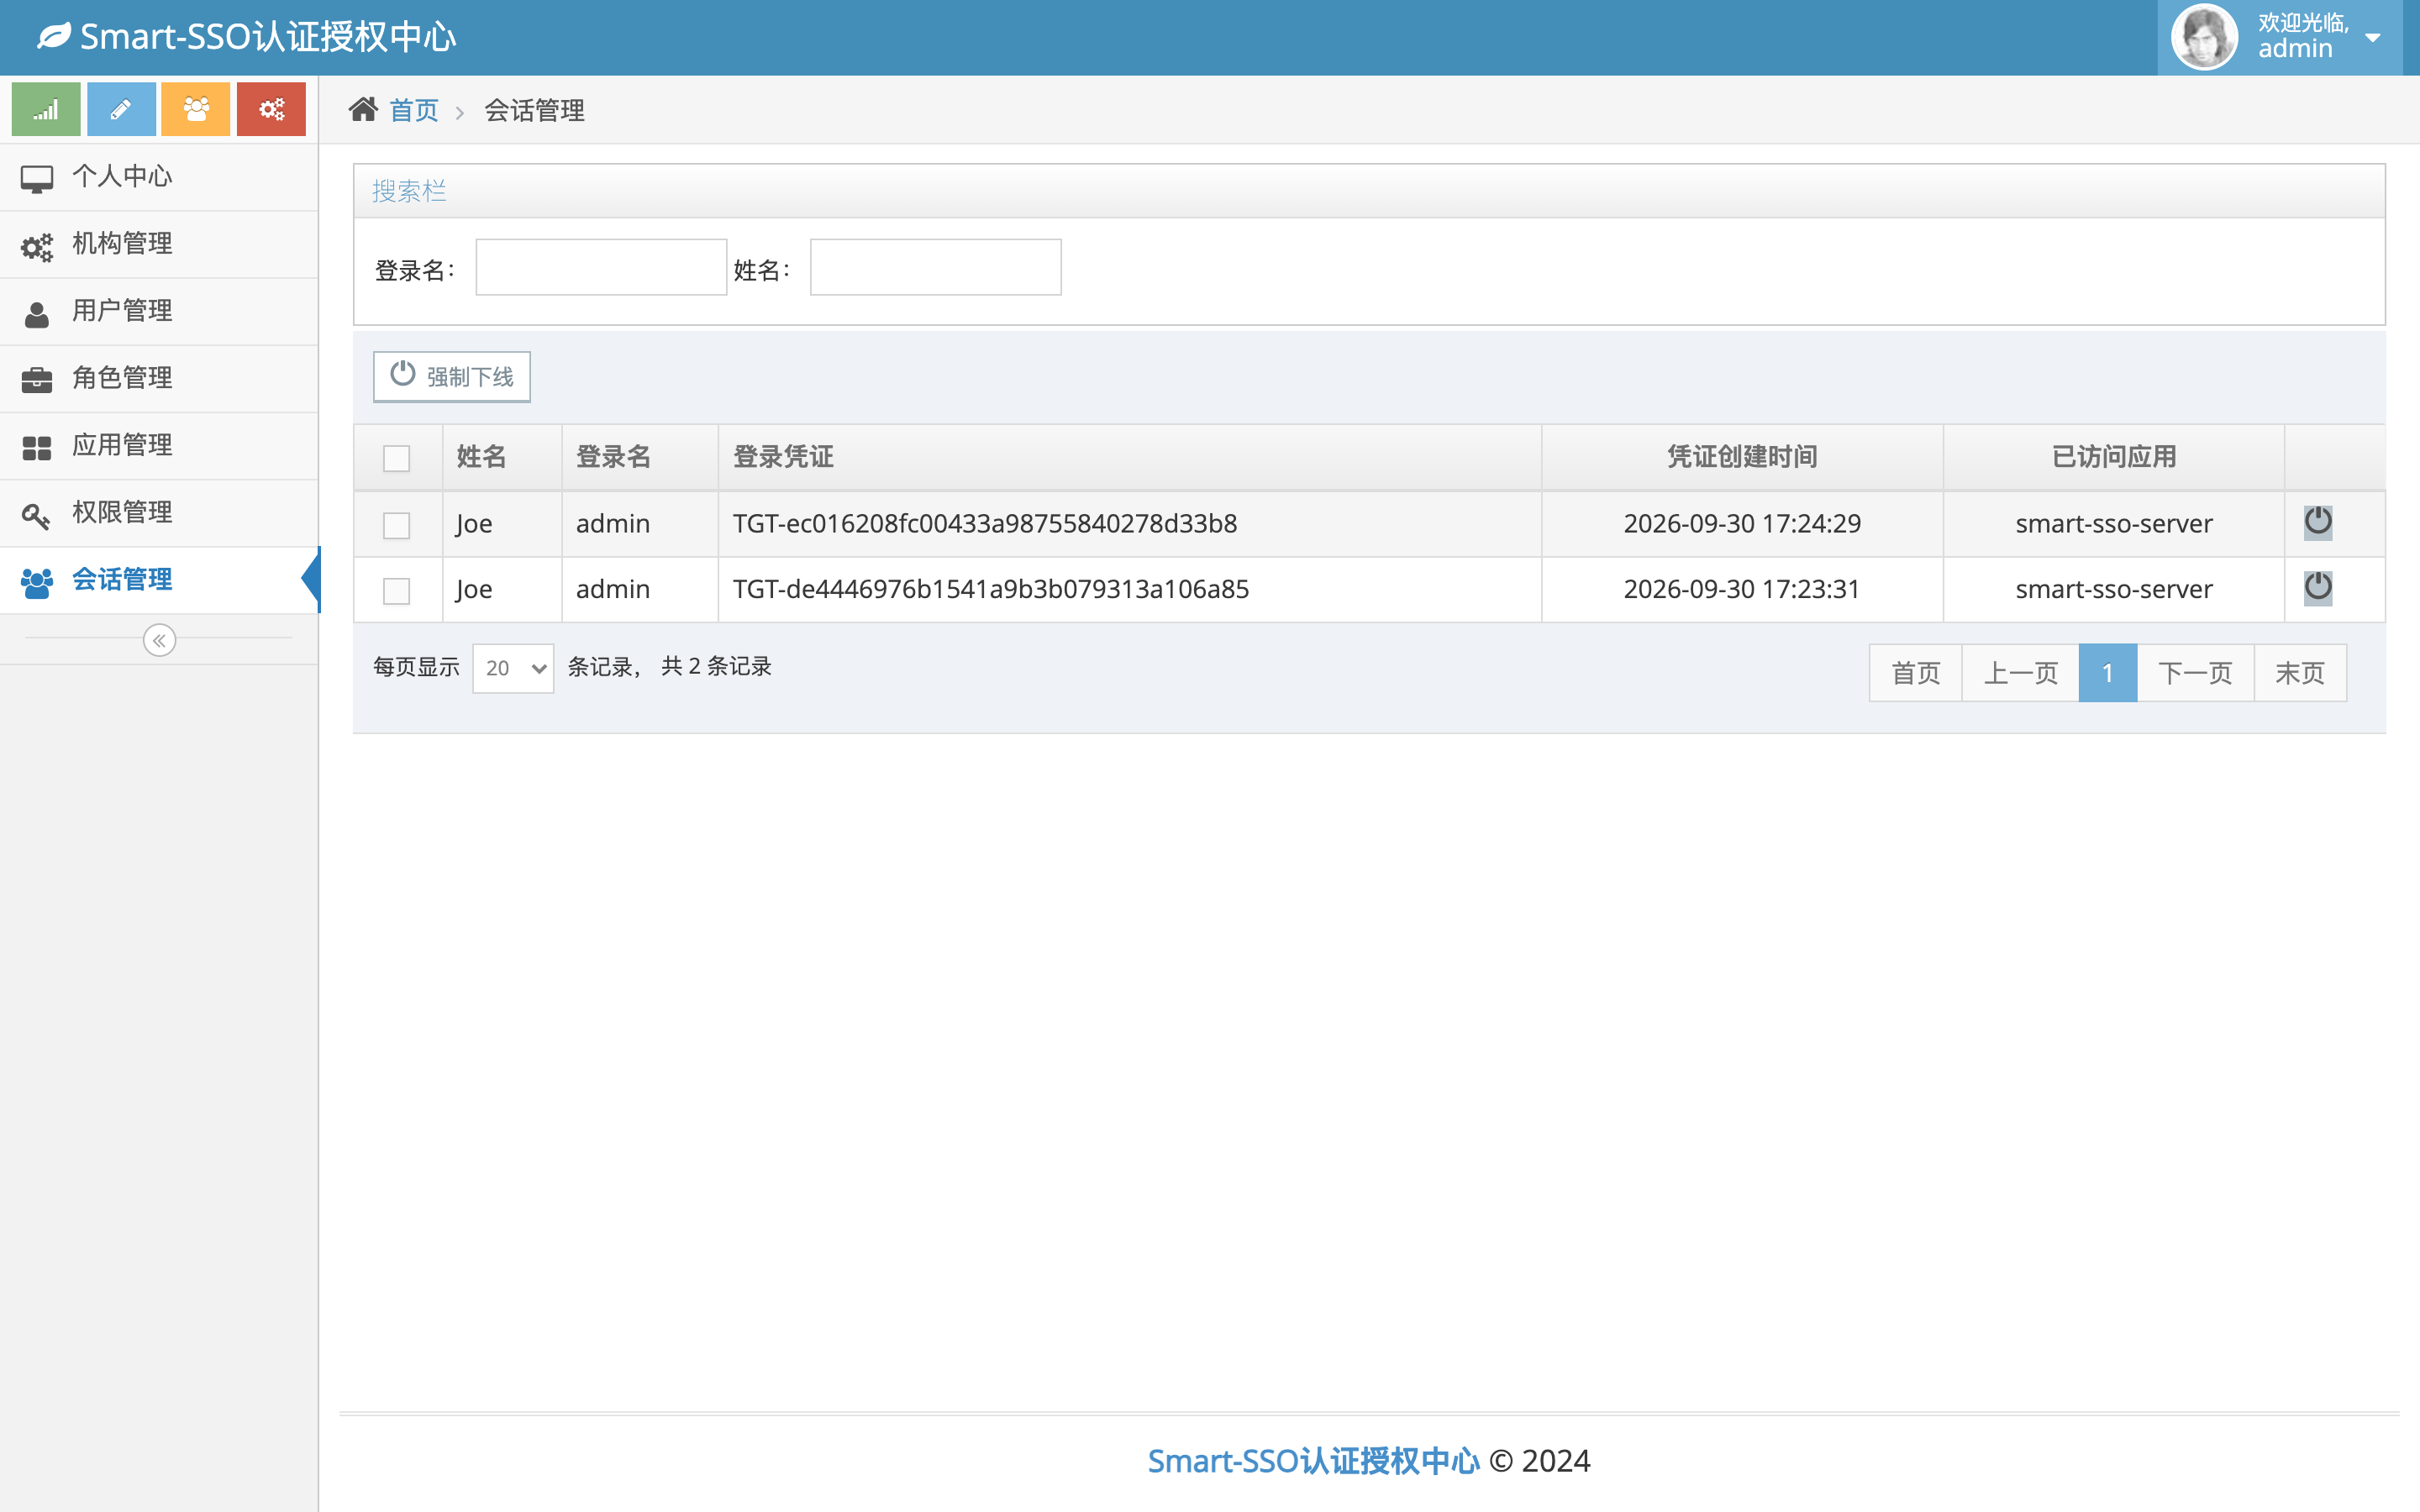Click the blue pencil shortcut icon
Screen dimensions: 2420x1512
(x=121, y=109)
